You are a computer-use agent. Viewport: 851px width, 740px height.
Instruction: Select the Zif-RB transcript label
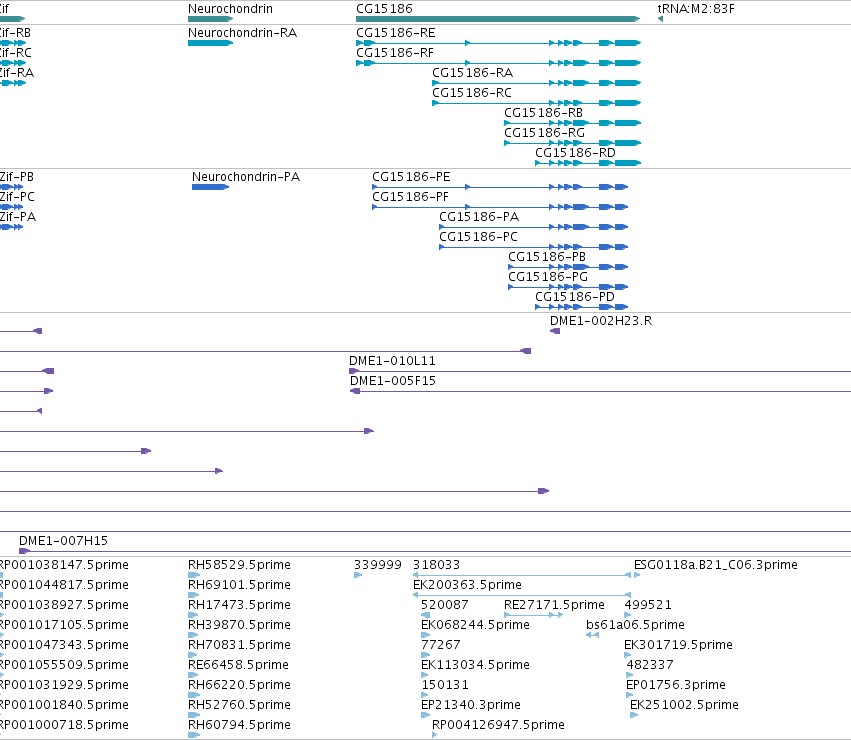coord(15,33)
